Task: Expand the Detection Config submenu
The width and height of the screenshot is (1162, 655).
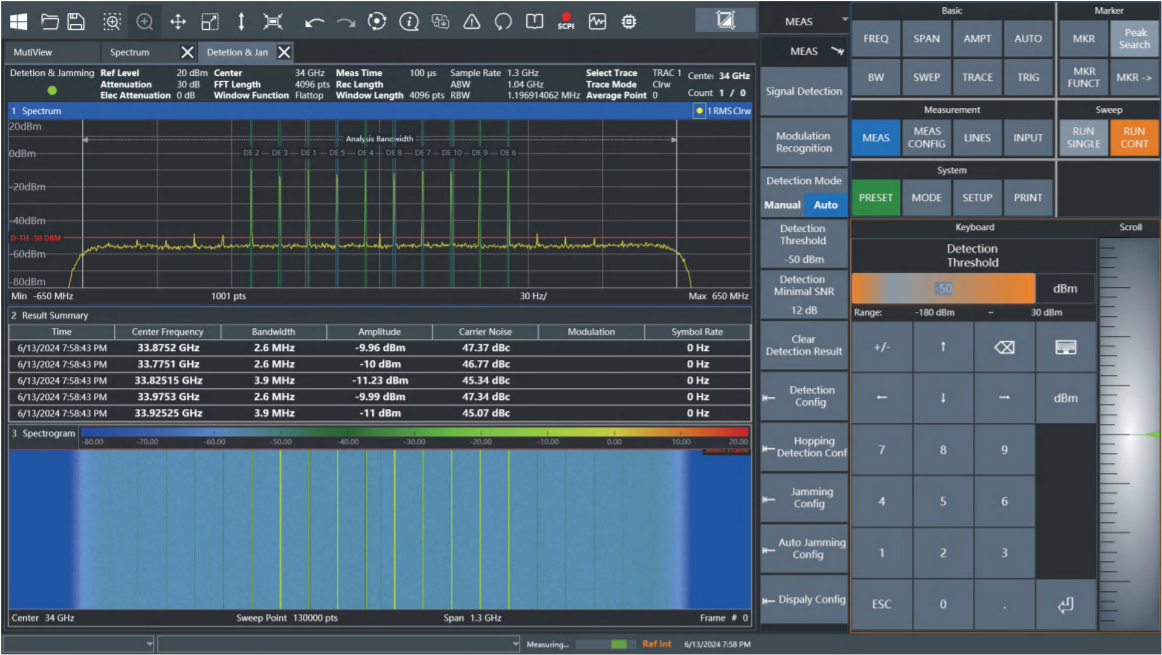Action: click(x=804, y=396)
